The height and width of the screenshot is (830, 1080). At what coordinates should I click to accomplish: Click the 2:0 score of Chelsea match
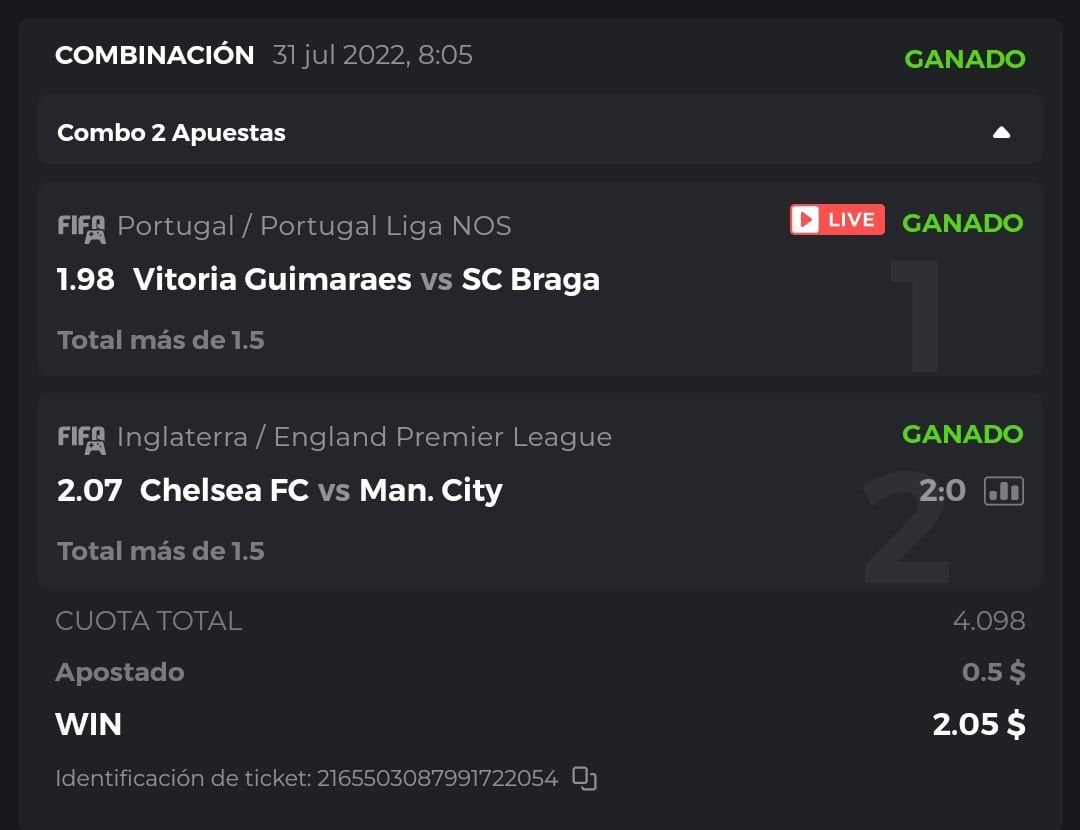click(942, 490)
